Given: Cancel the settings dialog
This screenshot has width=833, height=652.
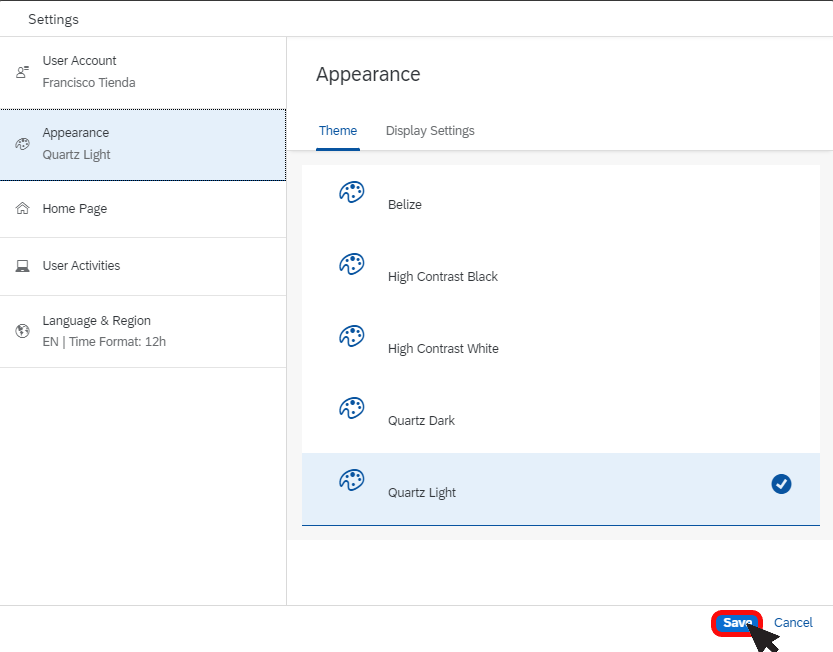Looking at the screenshot, I should (x=793, y=623).
